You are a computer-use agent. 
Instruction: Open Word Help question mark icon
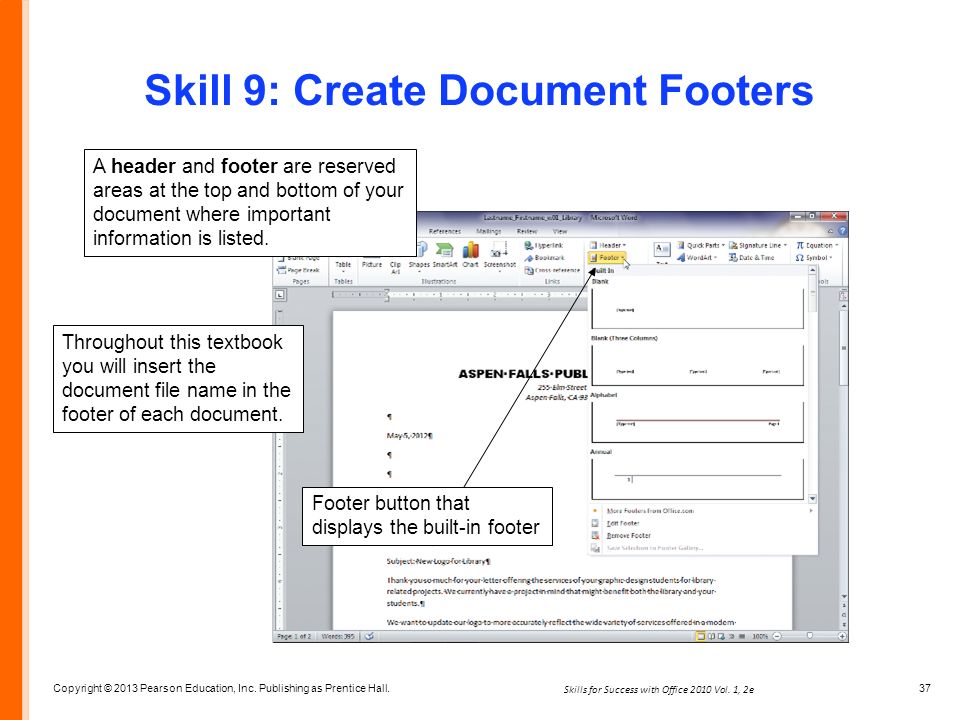[x=842, y=231]
